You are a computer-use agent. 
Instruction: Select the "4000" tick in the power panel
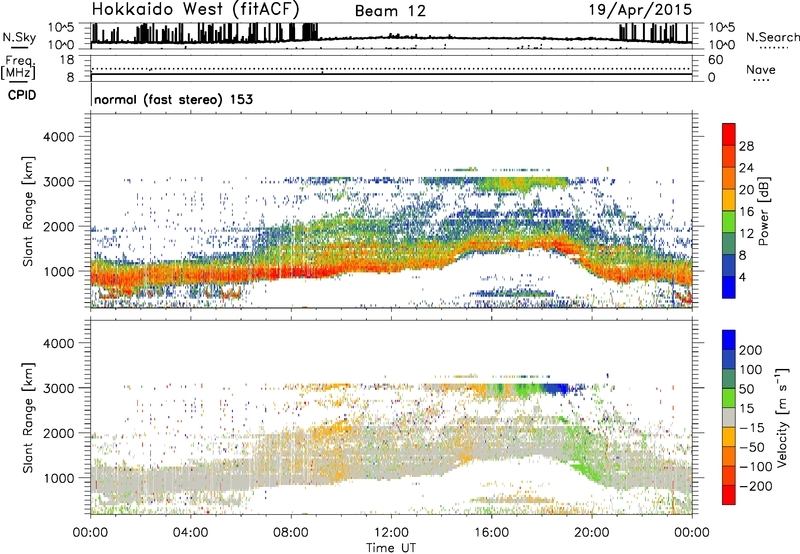click(58, 137)
